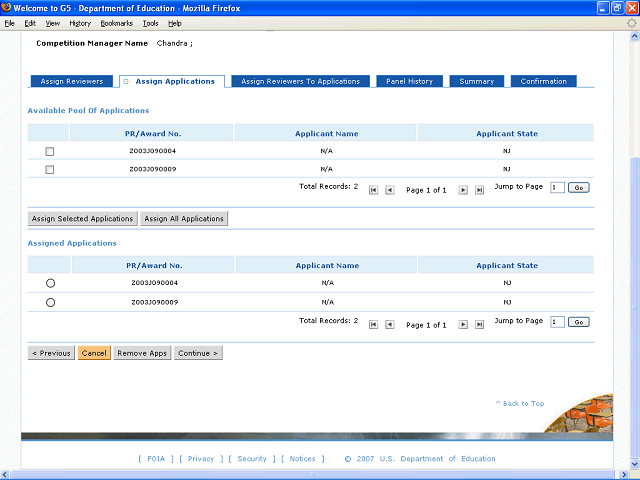Select radio button for assigned application Z003J090004
The height and width of the screenshot is (480, 640).
tap(50, 284)
